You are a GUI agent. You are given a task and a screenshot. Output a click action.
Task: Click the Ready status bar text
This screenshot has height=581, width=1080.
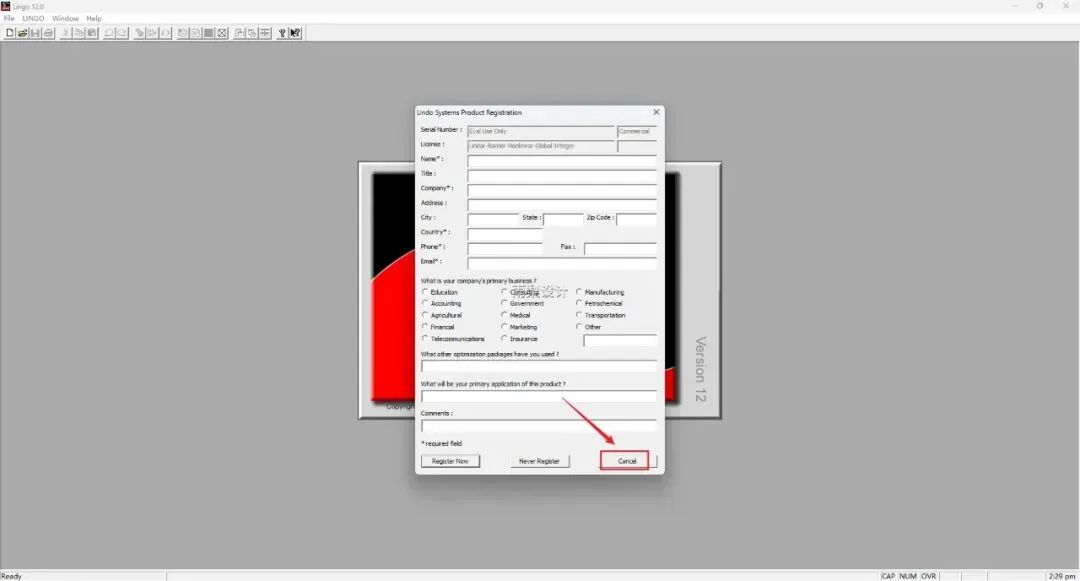pyautogui.click(x=11, y=575)
